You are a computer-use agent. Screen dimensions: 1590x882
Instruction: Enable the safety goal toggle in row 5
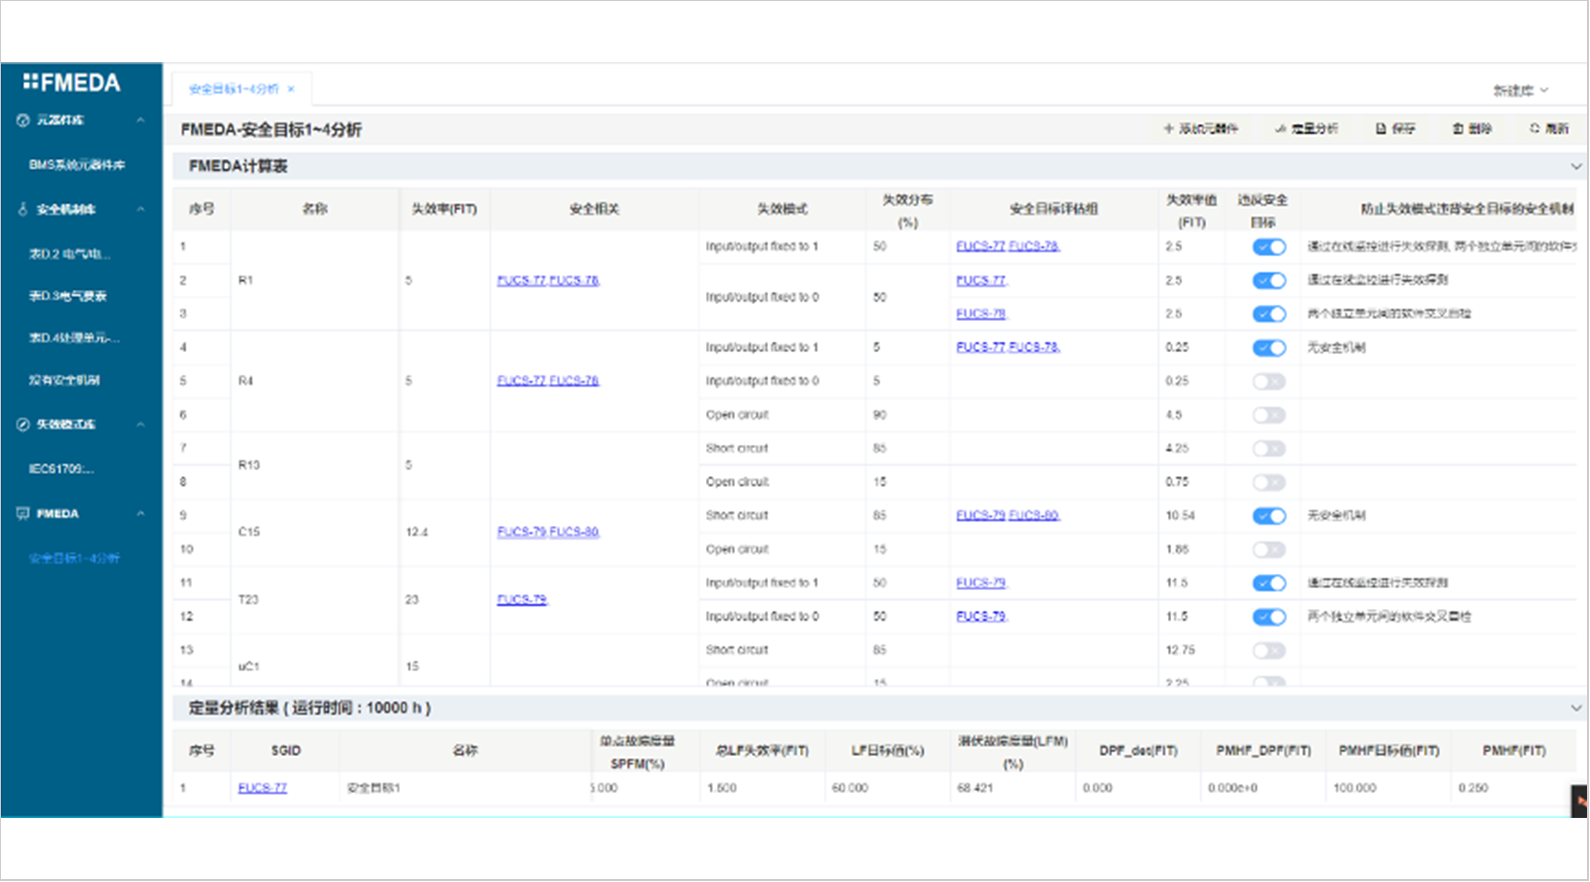coord(1269,381)
